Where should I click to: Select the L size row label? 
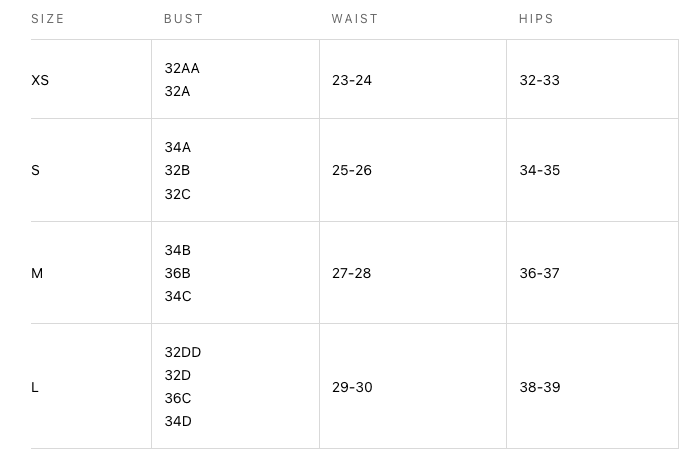click(35, 387)
